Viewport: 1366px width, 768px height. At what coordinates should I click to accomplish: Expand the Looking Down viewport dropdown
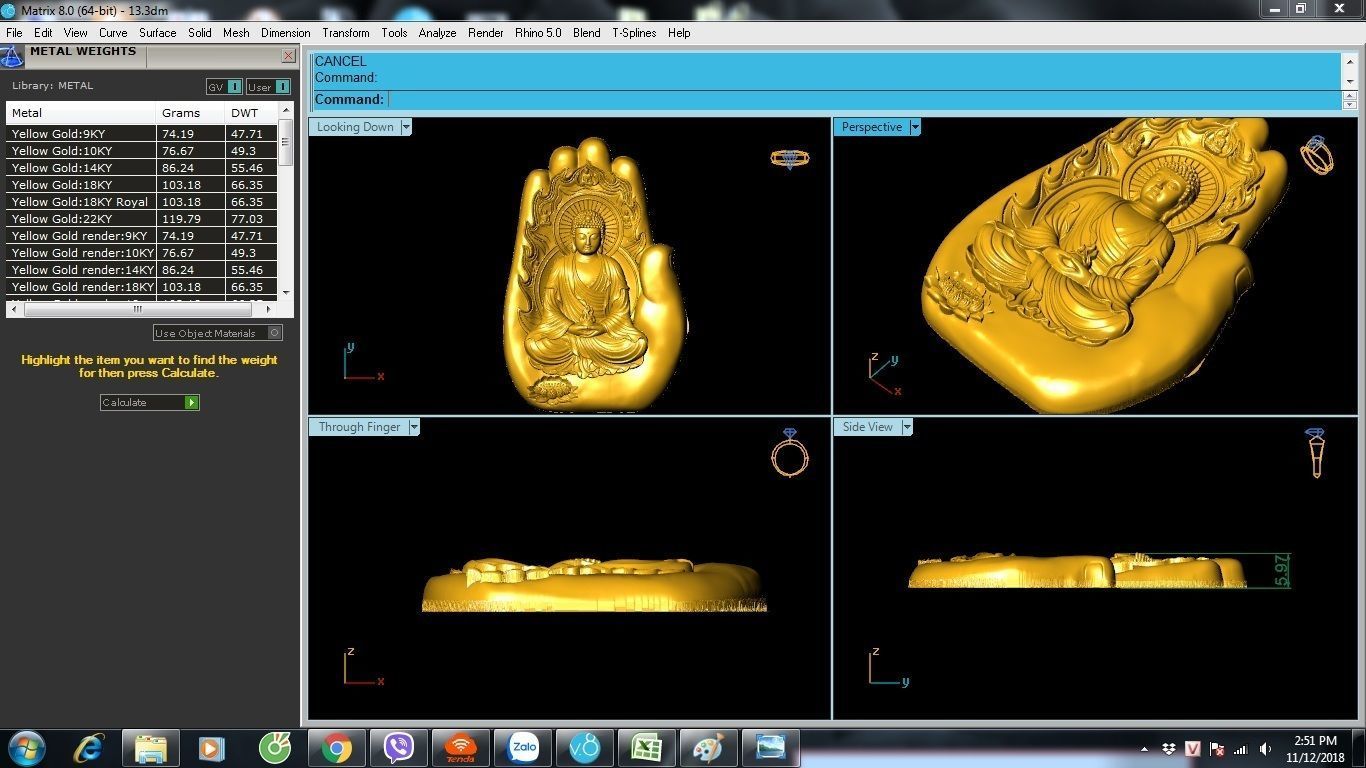coord(406,127)
